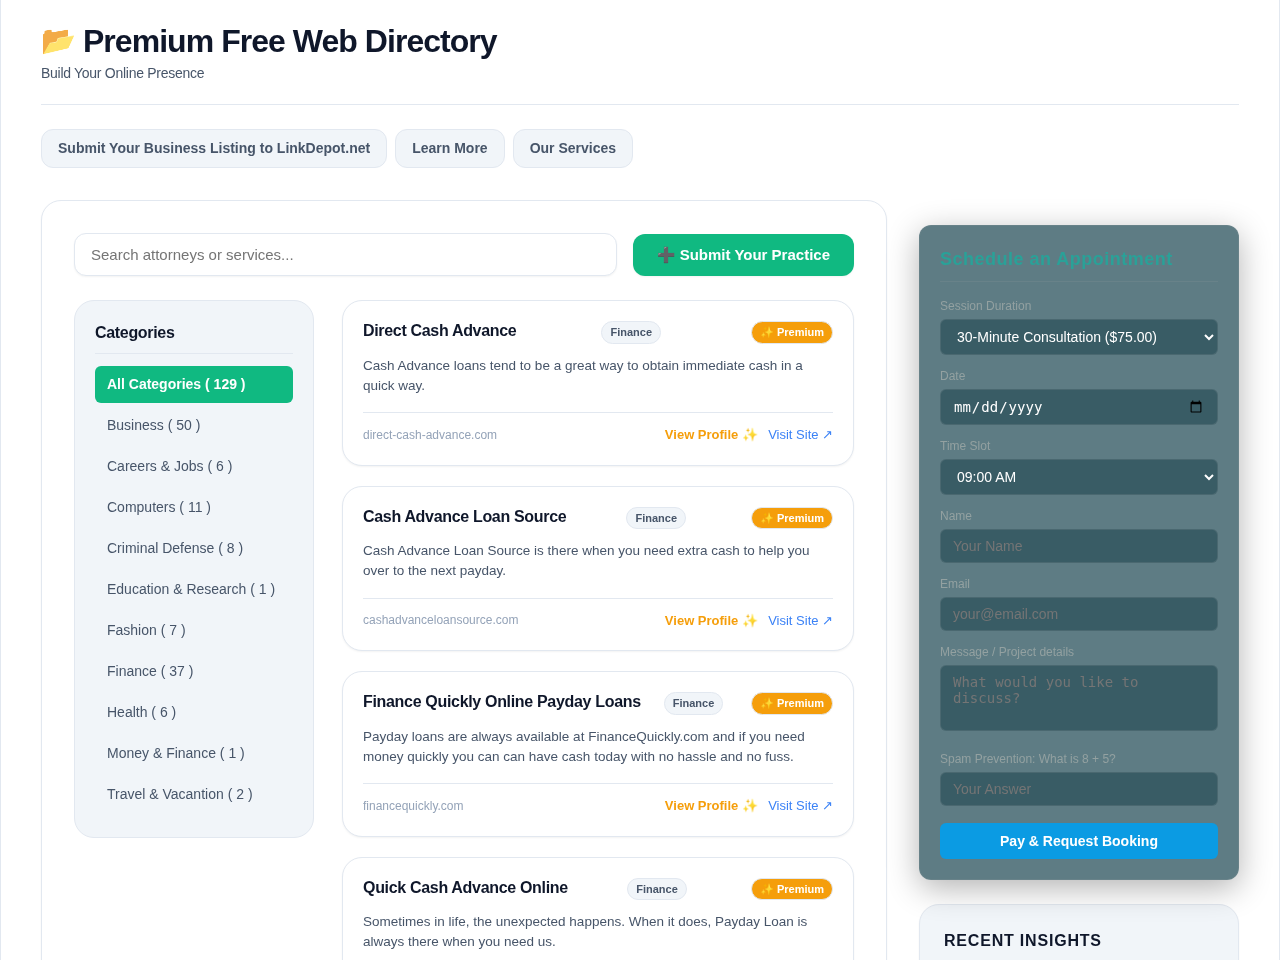The image size is (1280, 960).
Task: Open the date picker calendar icon
Action: (x=1196, y=407)
